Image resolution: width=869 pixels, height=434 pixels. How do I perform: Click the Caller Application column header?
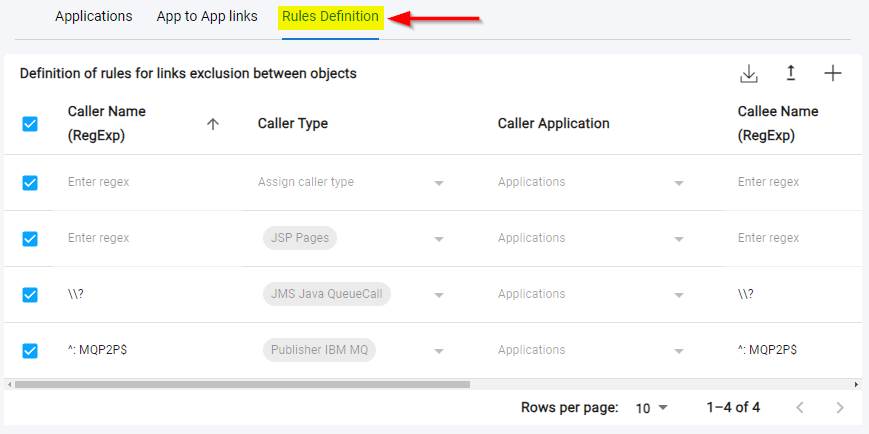pos(553,124)
